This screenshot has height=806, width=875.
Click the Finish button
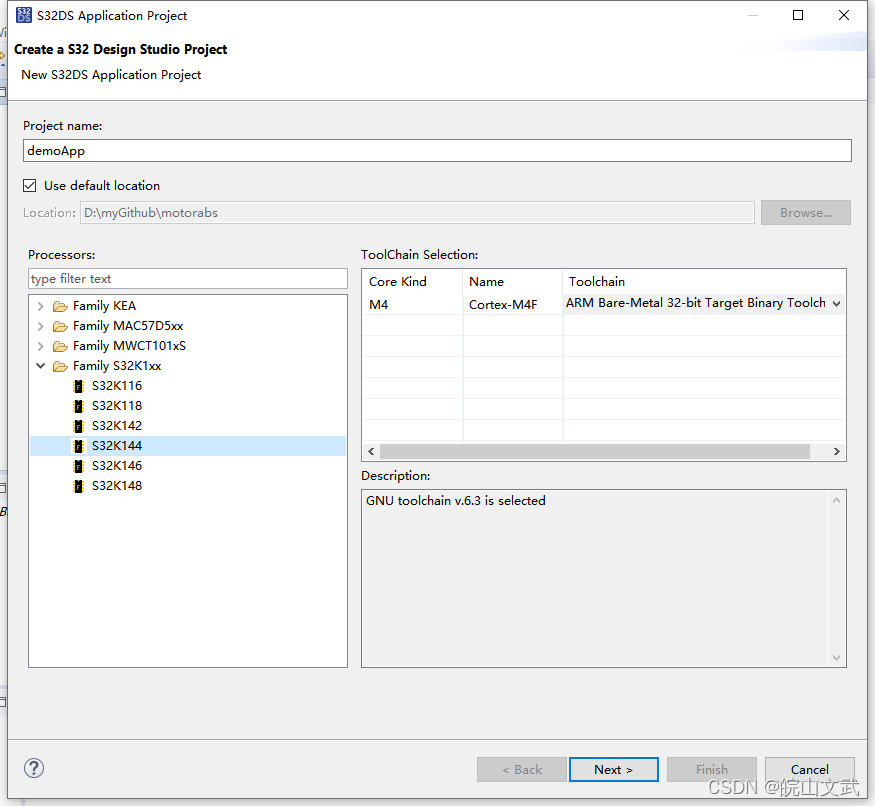[x=711, y=770]
